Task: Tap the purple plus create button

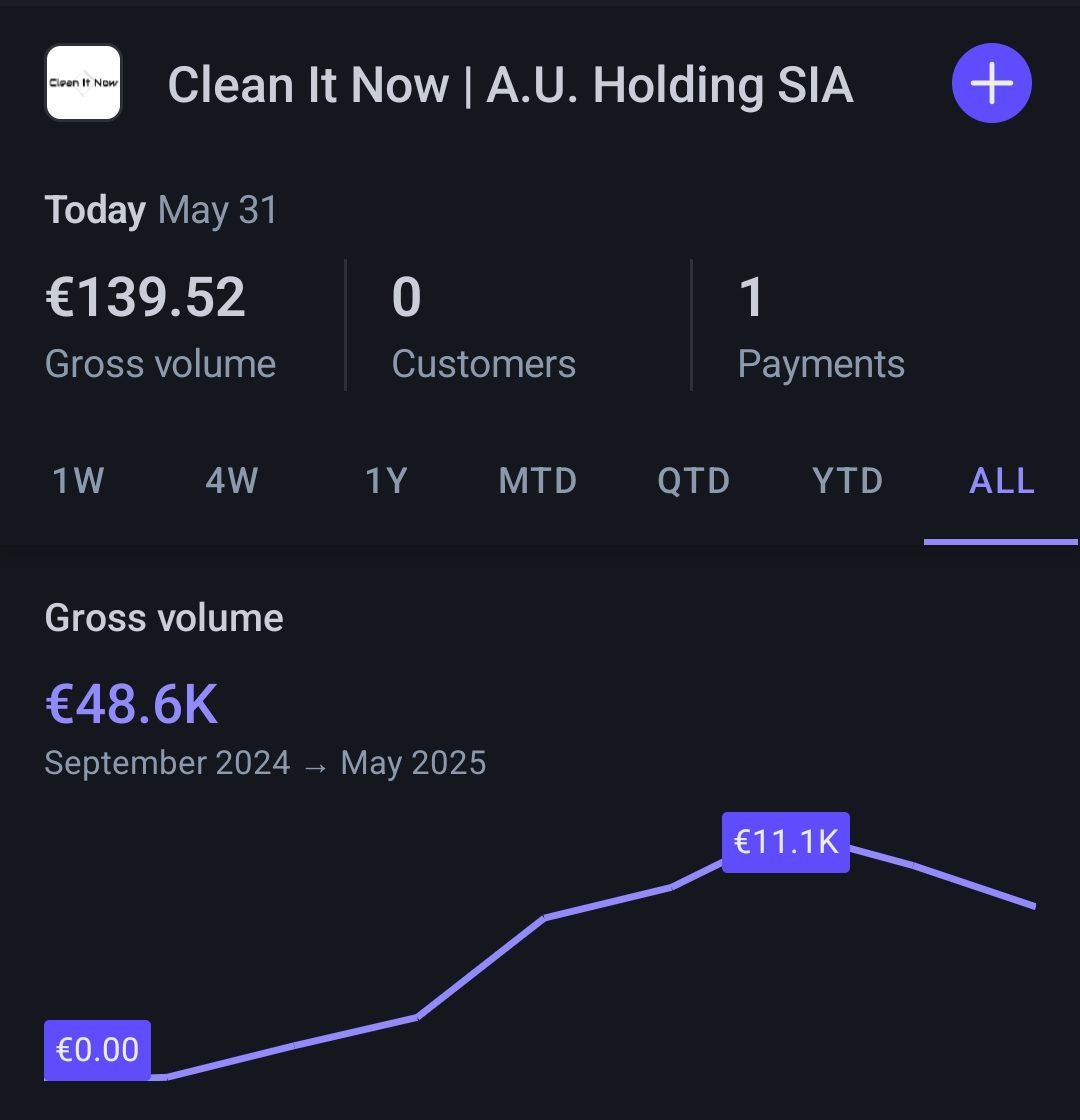Action: [x=991, y=83]
